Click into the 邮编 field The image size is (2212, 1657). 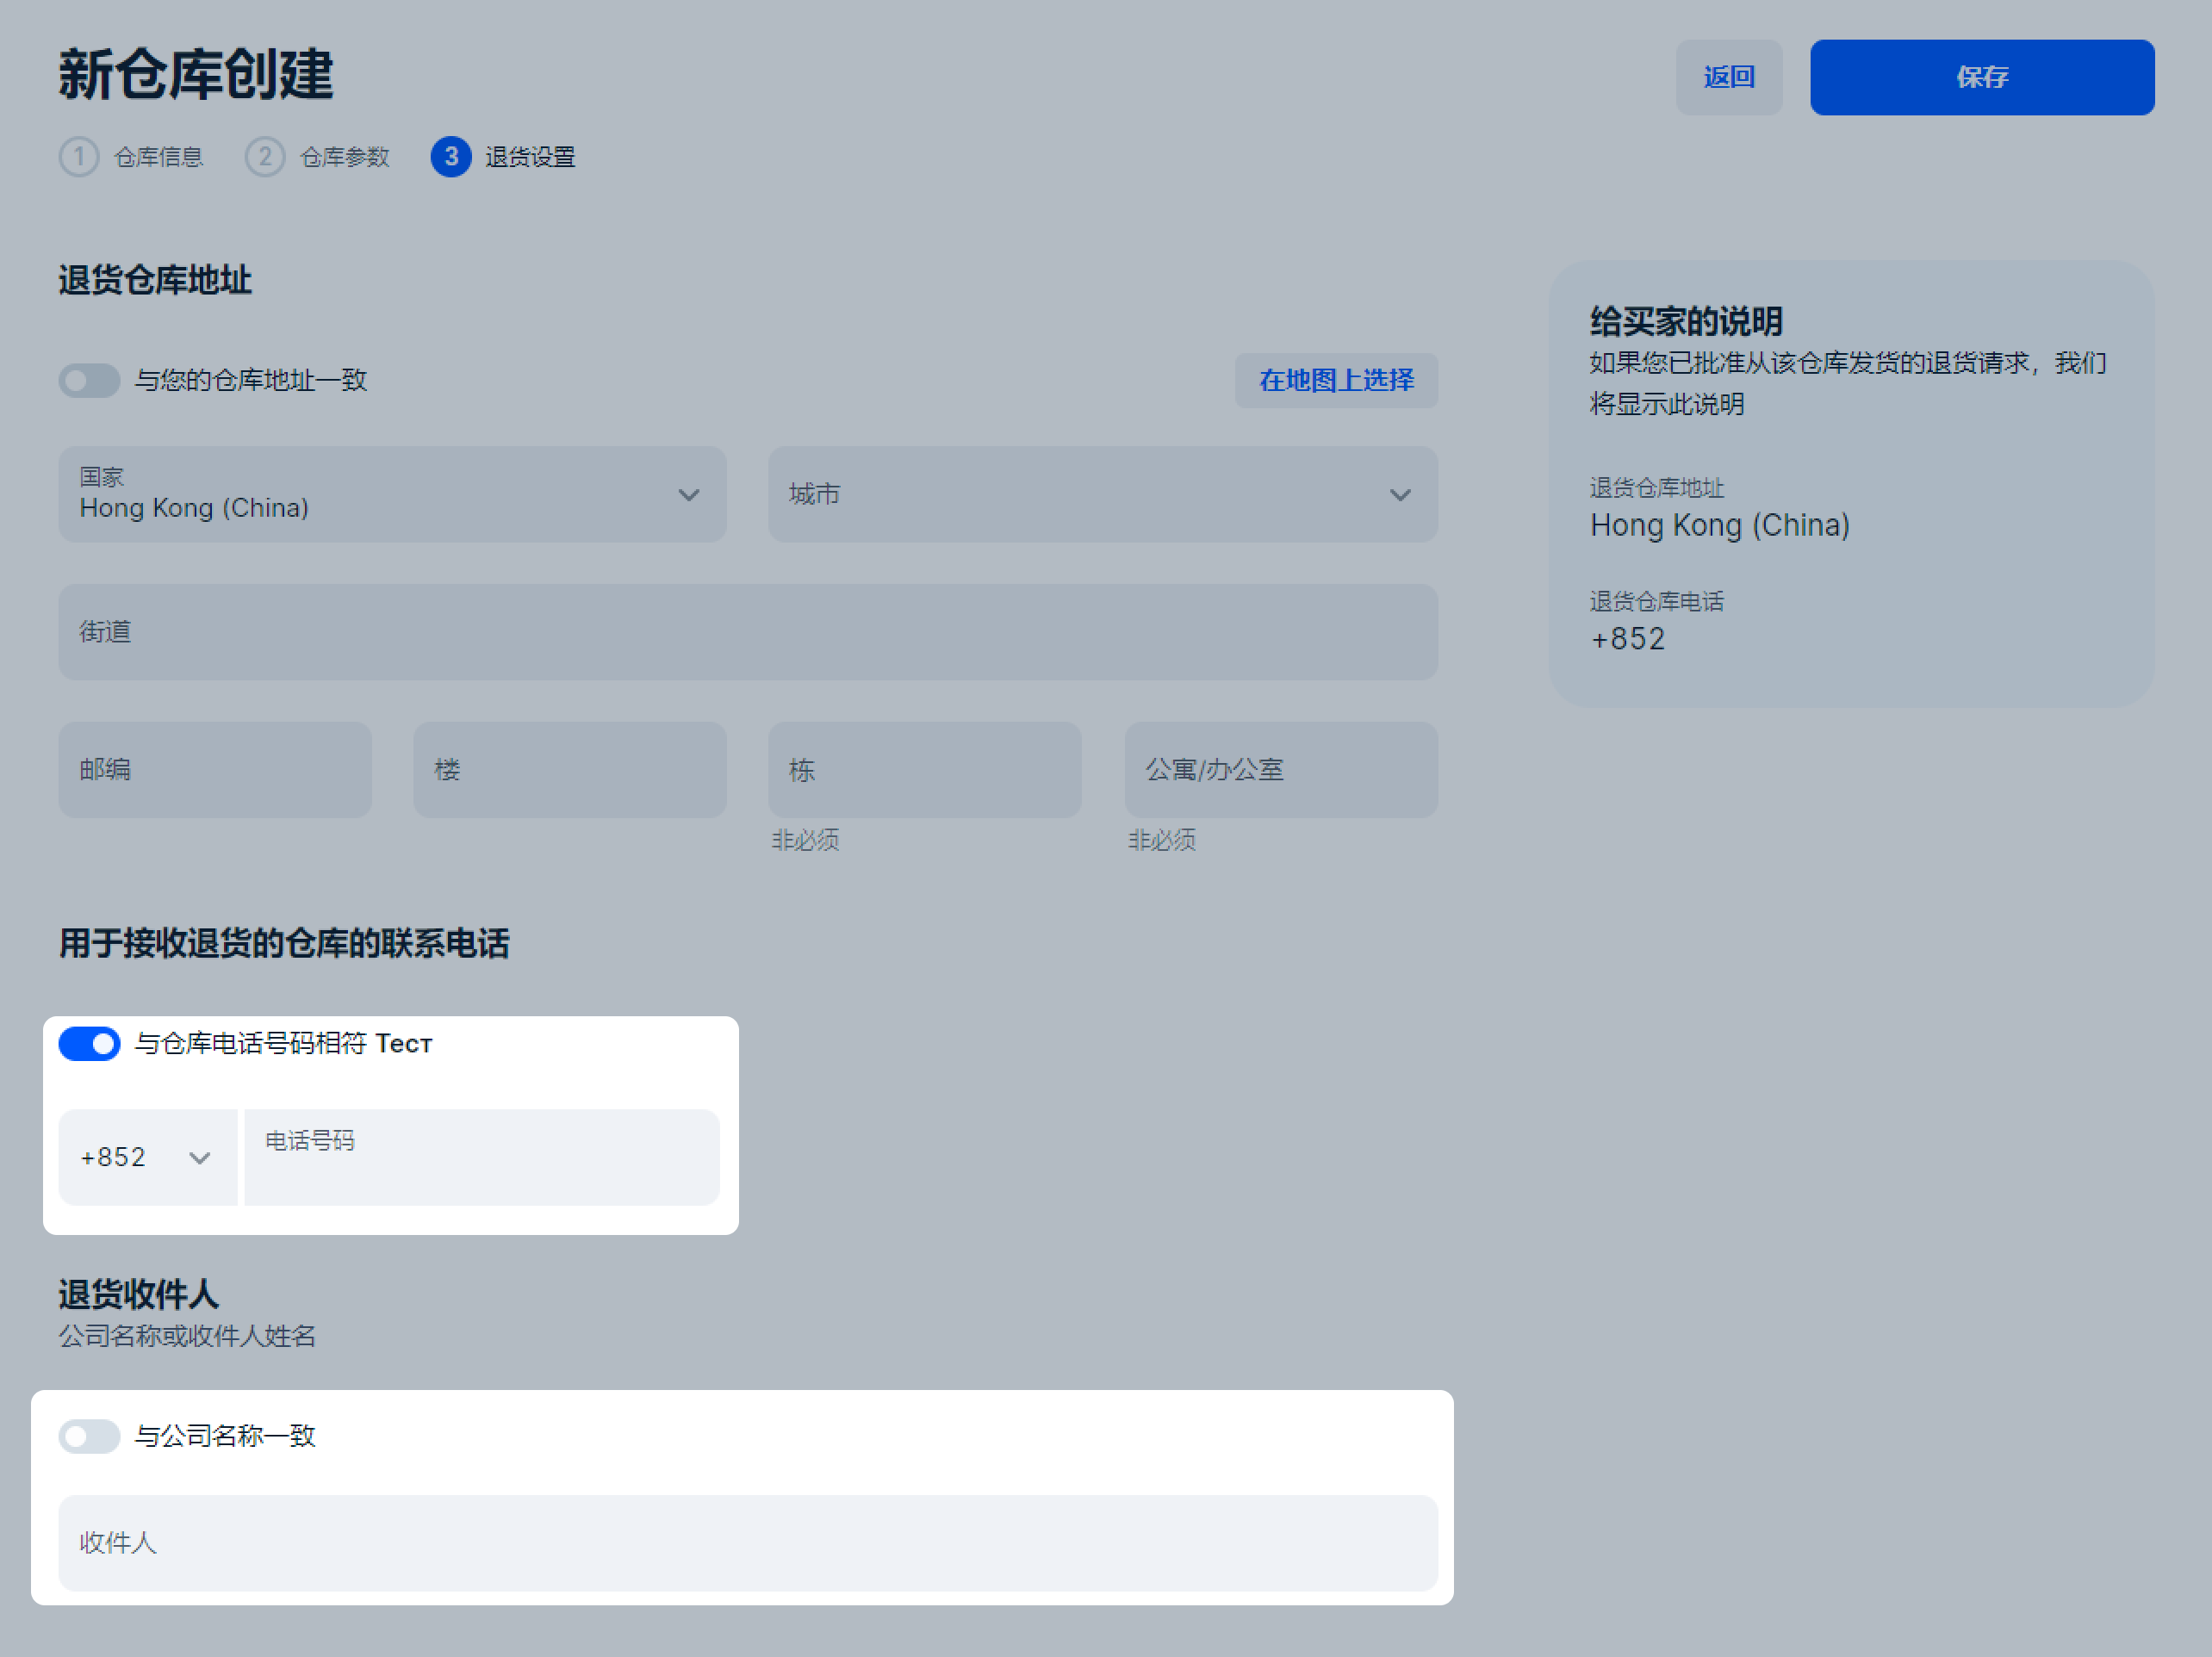click(214, 770)
